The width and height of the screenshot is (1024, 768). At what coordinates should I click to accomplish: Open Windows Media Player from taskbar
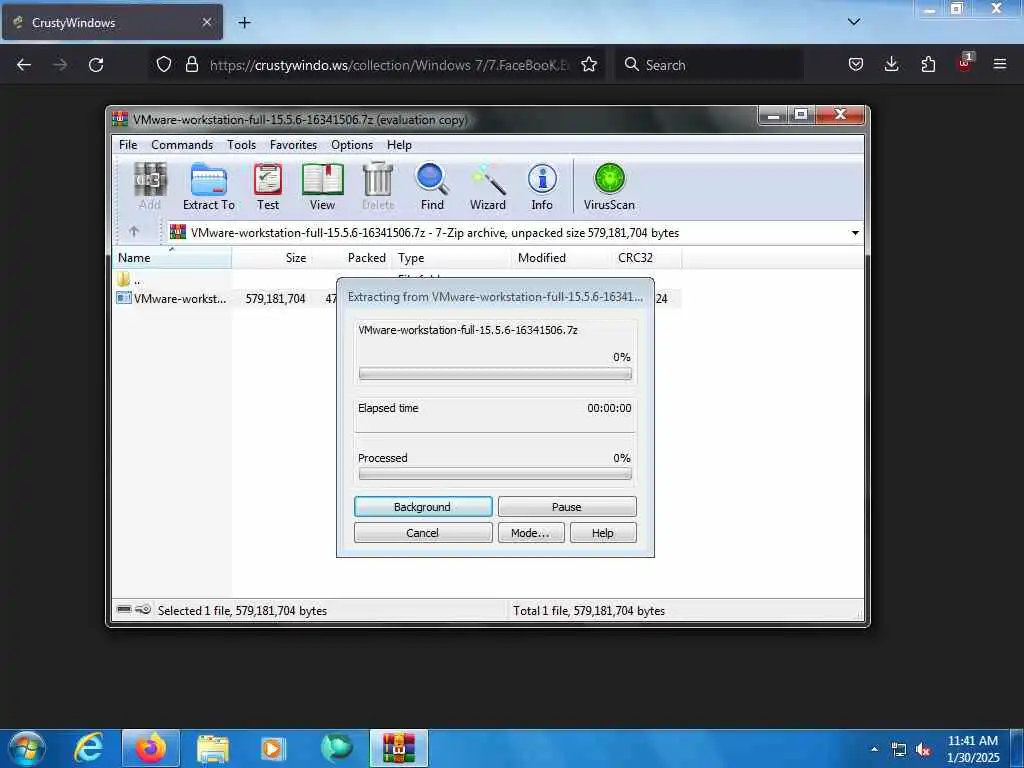[274, 748]
